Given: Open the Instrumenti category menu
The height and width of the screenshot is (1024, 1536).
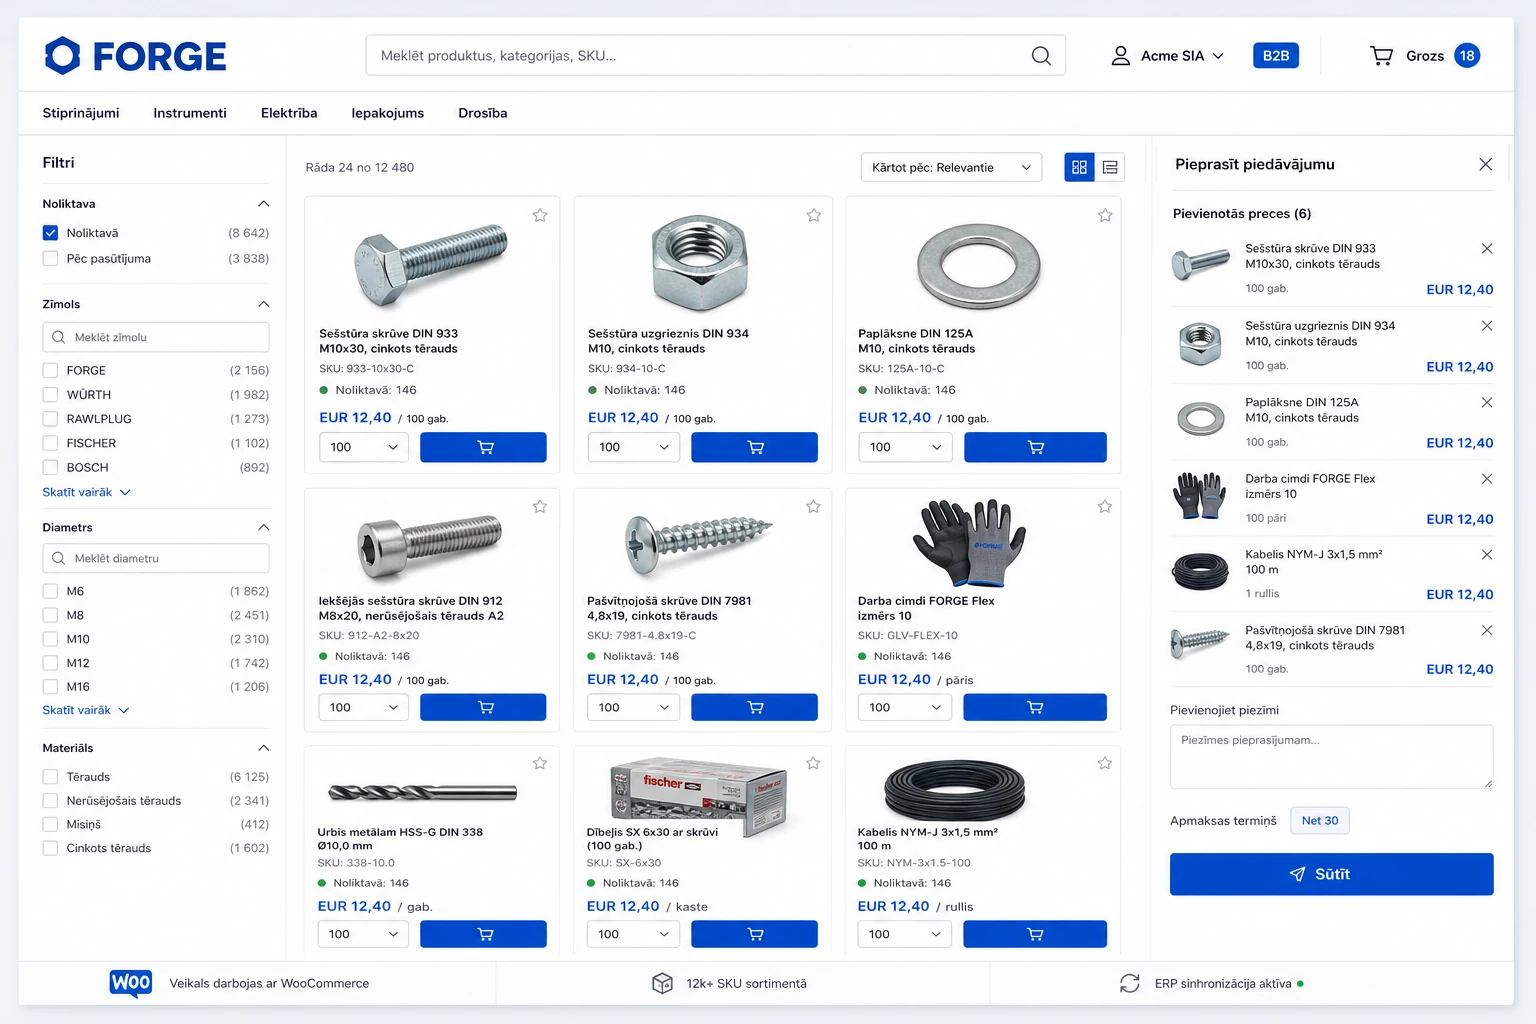Looking at the screenshot, I should 190,113.
